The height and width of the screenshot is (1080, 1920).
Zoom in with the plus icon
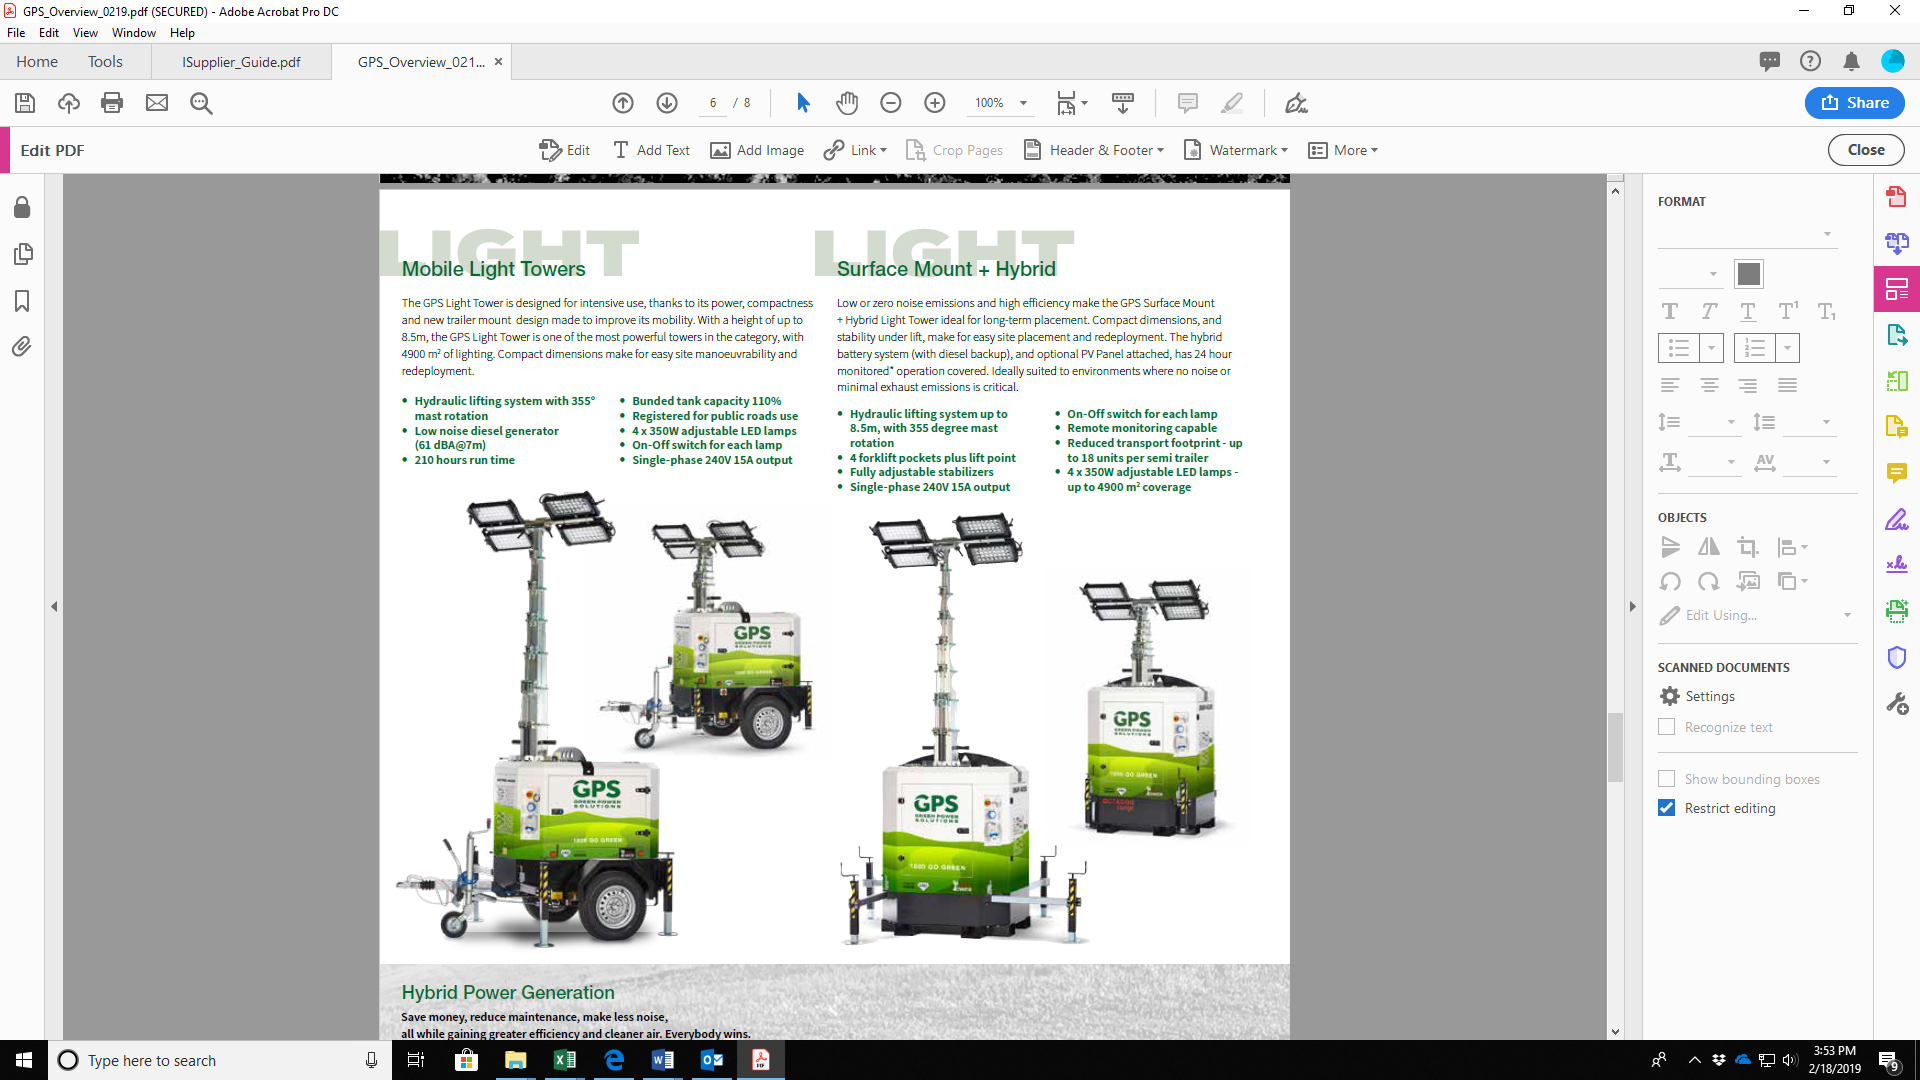(x=935, y=103)
